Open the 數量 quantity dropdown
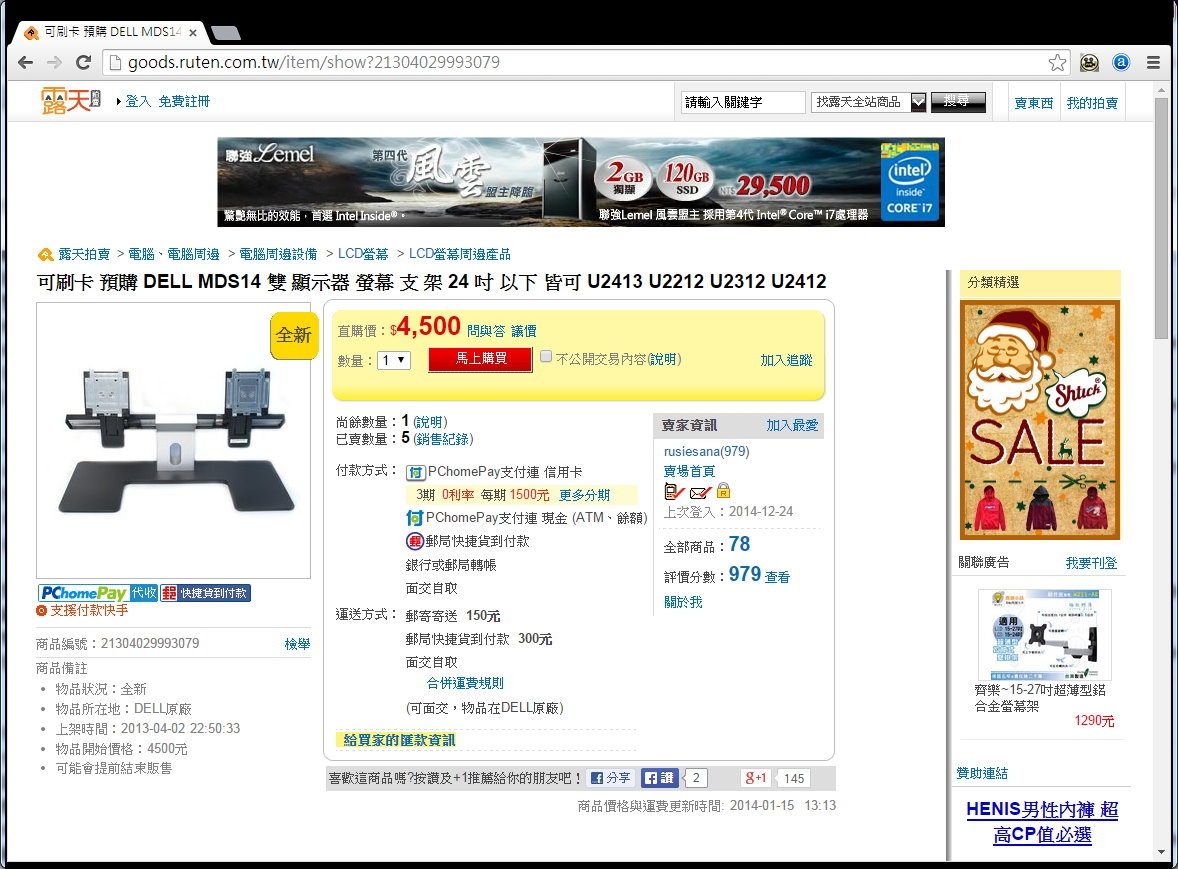Viewport: 1178px width, 869px height. point(394,361)
